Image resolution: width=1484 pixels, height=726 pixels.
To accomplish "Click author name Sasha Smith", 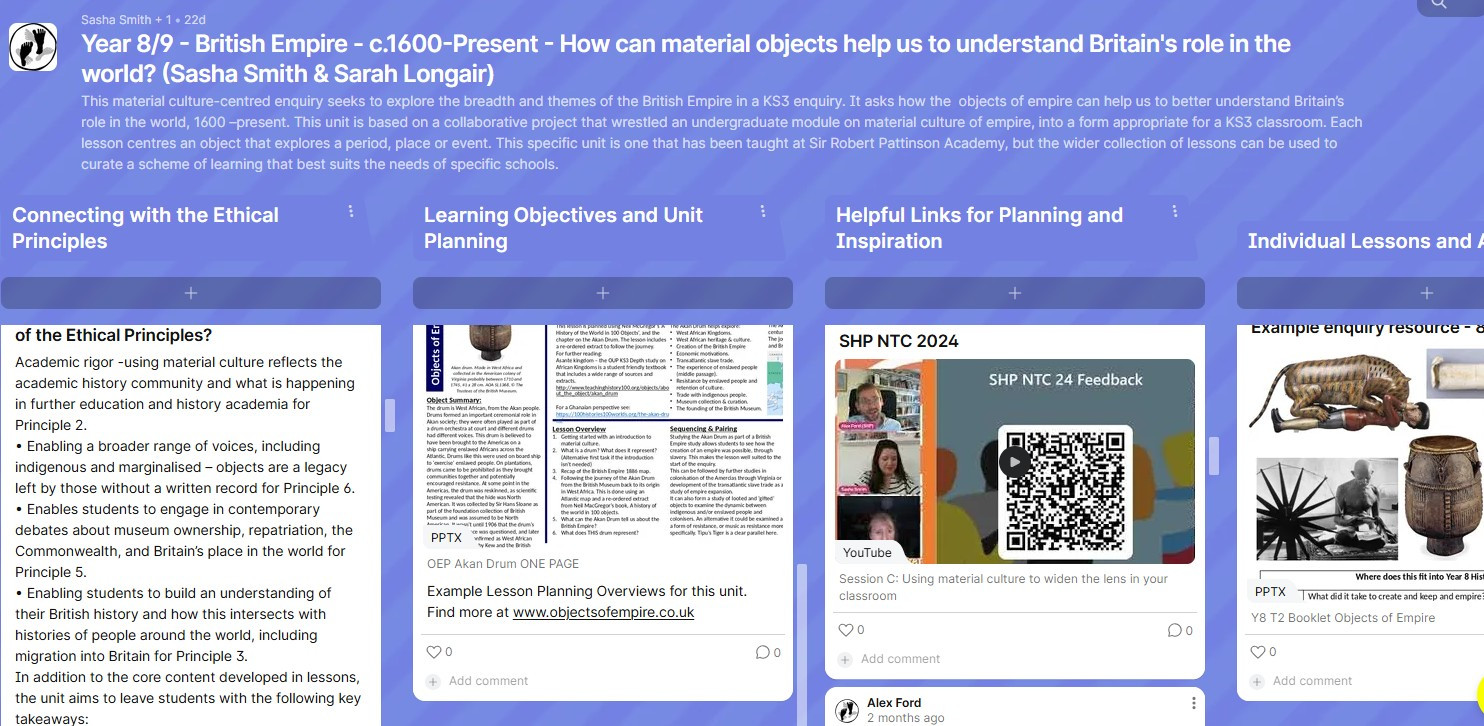I will pyautogui.click(x=116, y=20).
